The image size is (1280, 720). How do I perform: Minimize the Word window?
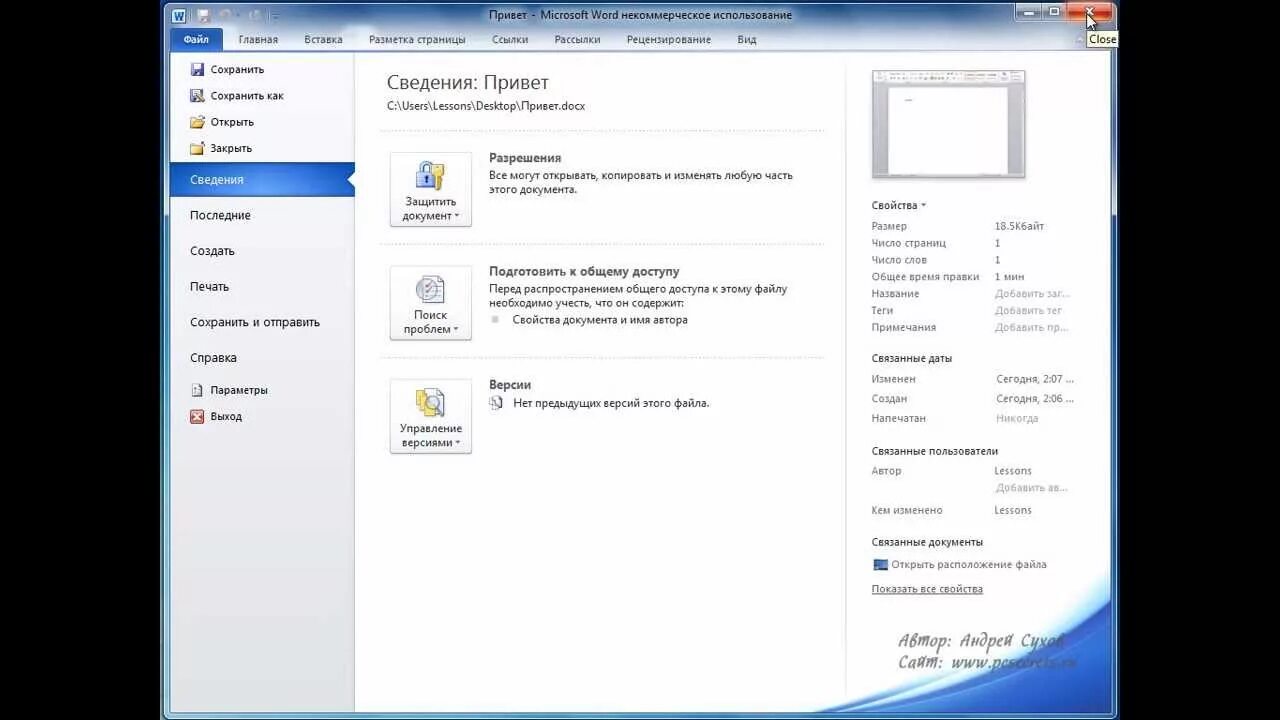click(1030, 12)
